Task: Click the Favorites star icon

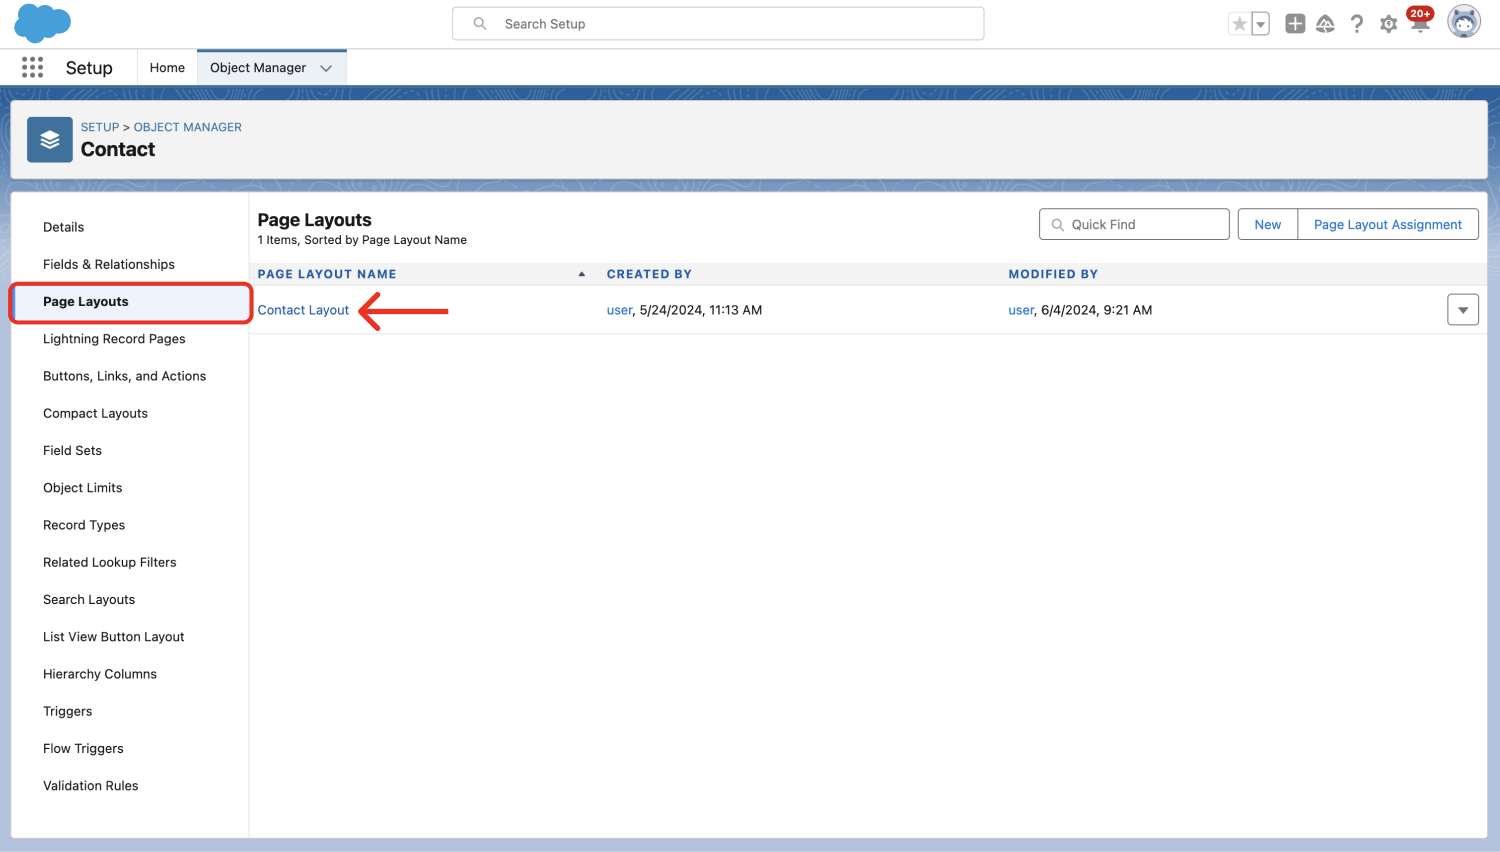Action: [1239, 24]
